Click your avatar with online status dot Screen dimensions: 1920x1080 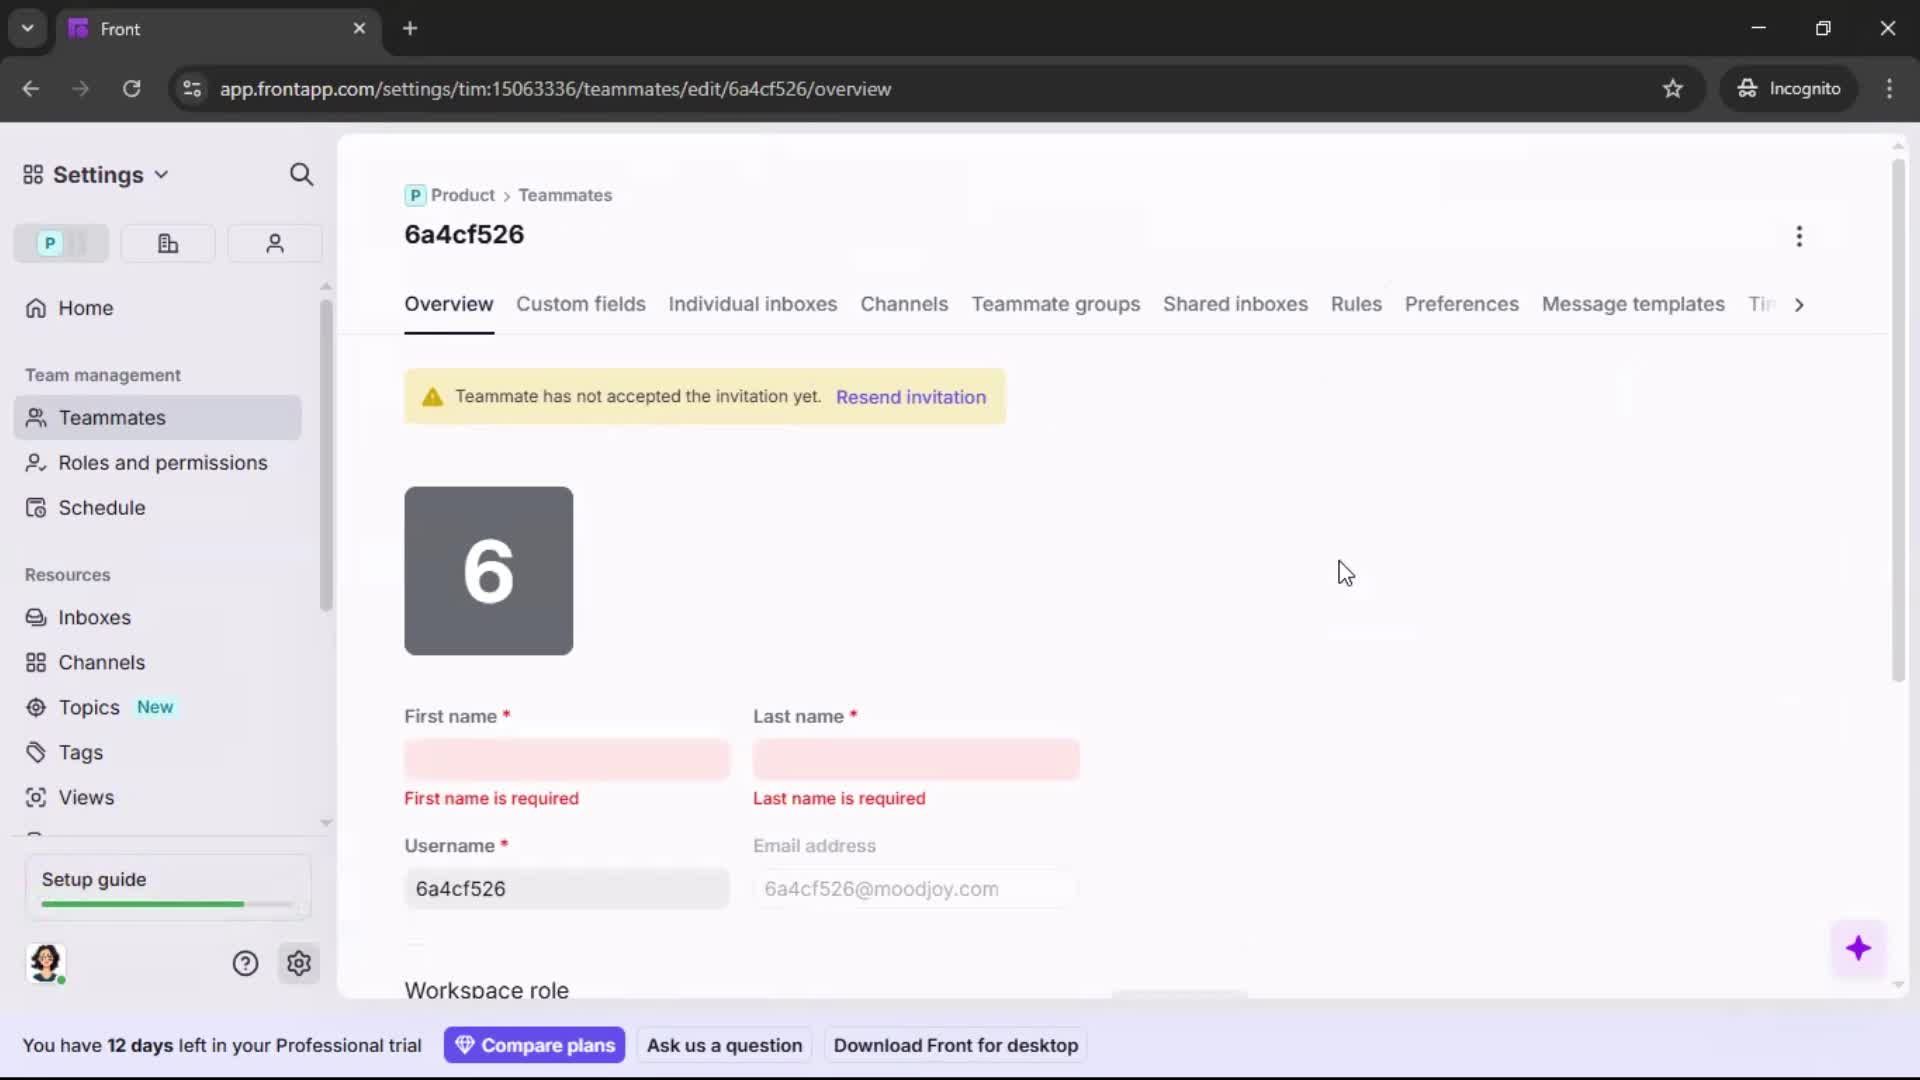pyautogui.click(x=47, y=964)
